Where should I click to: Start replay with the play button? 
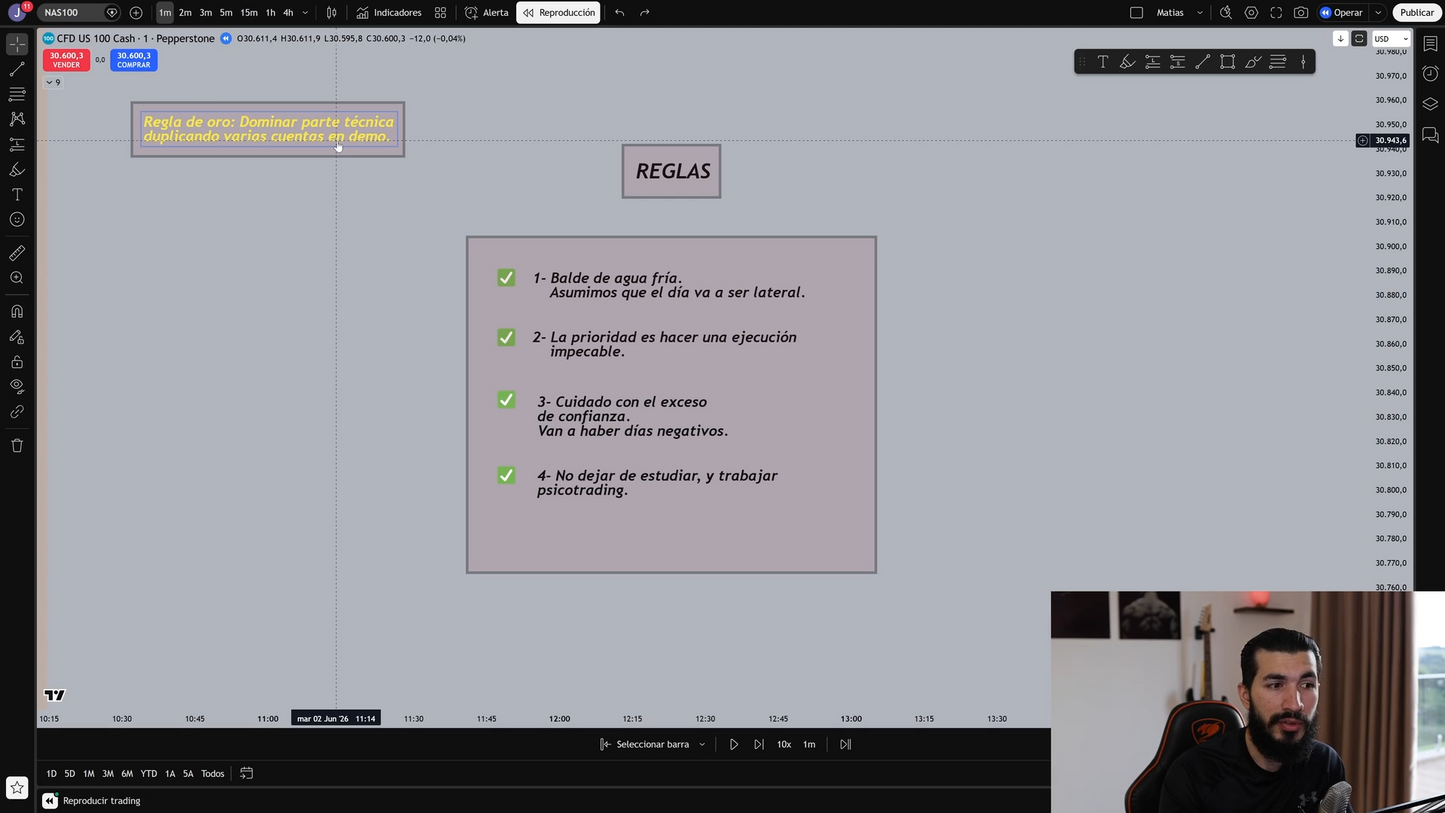734,744
